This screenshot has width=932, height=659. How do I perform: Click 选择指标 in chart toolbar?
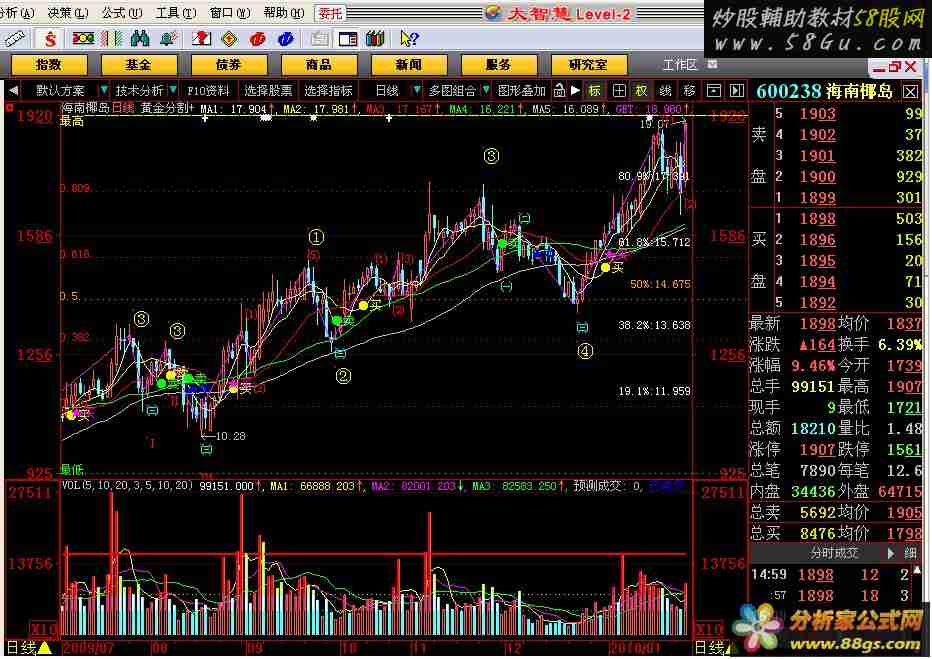click(x=328, y=90)
